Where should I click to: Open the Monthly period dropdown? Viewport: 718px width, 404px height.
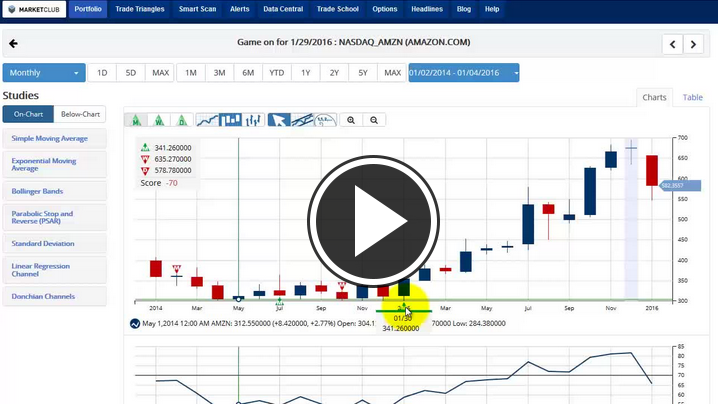44,73
